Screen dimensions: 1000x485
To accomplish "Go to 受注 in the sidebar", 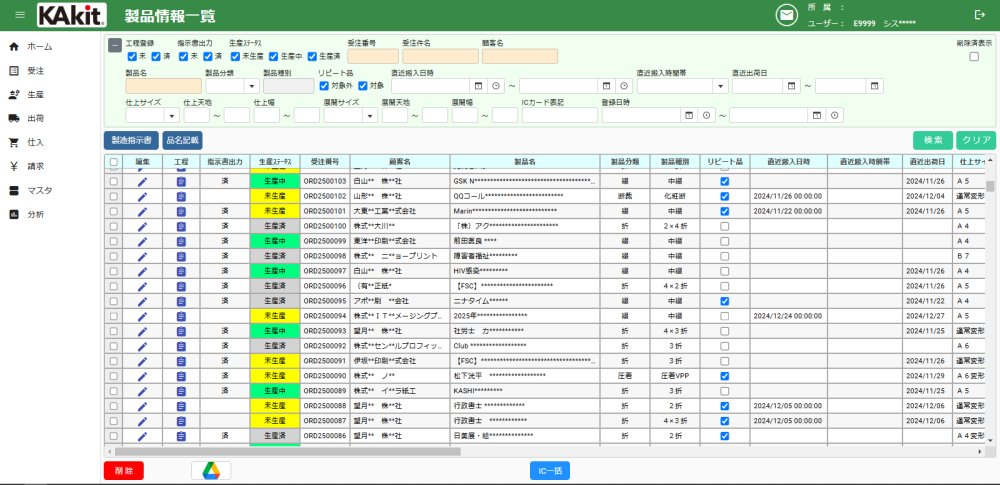I will pos(35,71).
